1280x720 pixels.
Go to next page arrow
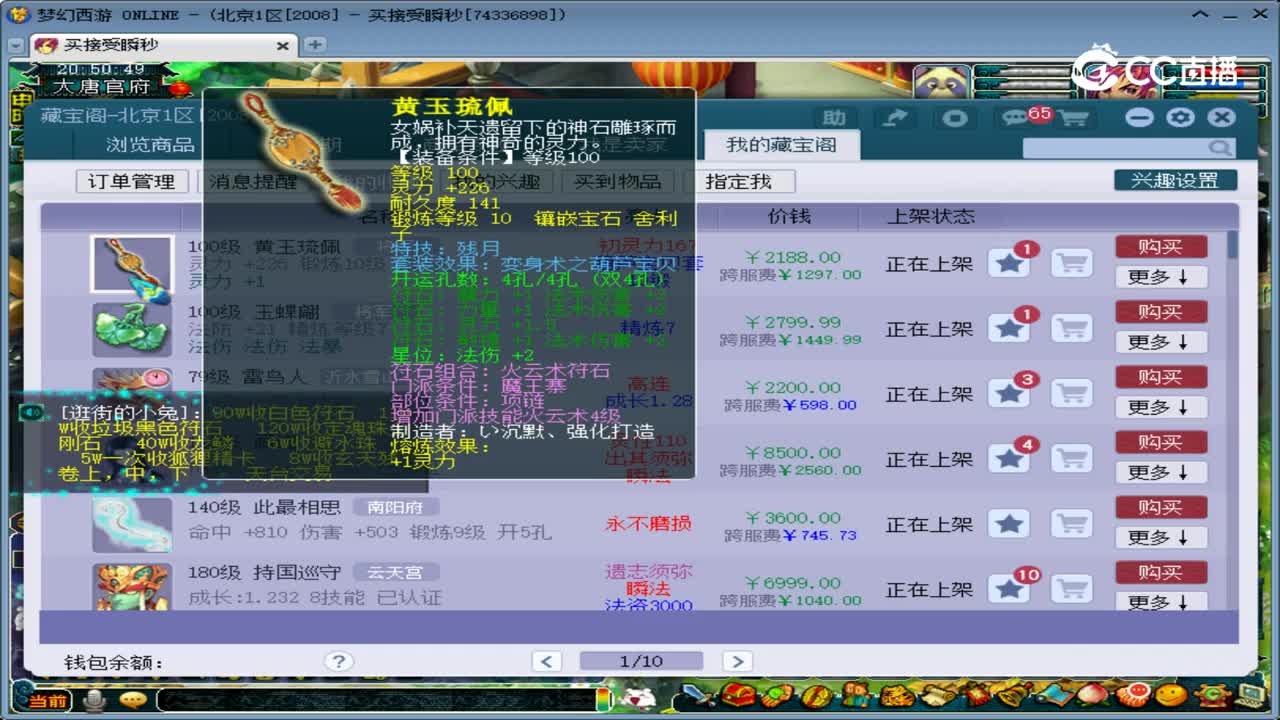coord(737,661)
